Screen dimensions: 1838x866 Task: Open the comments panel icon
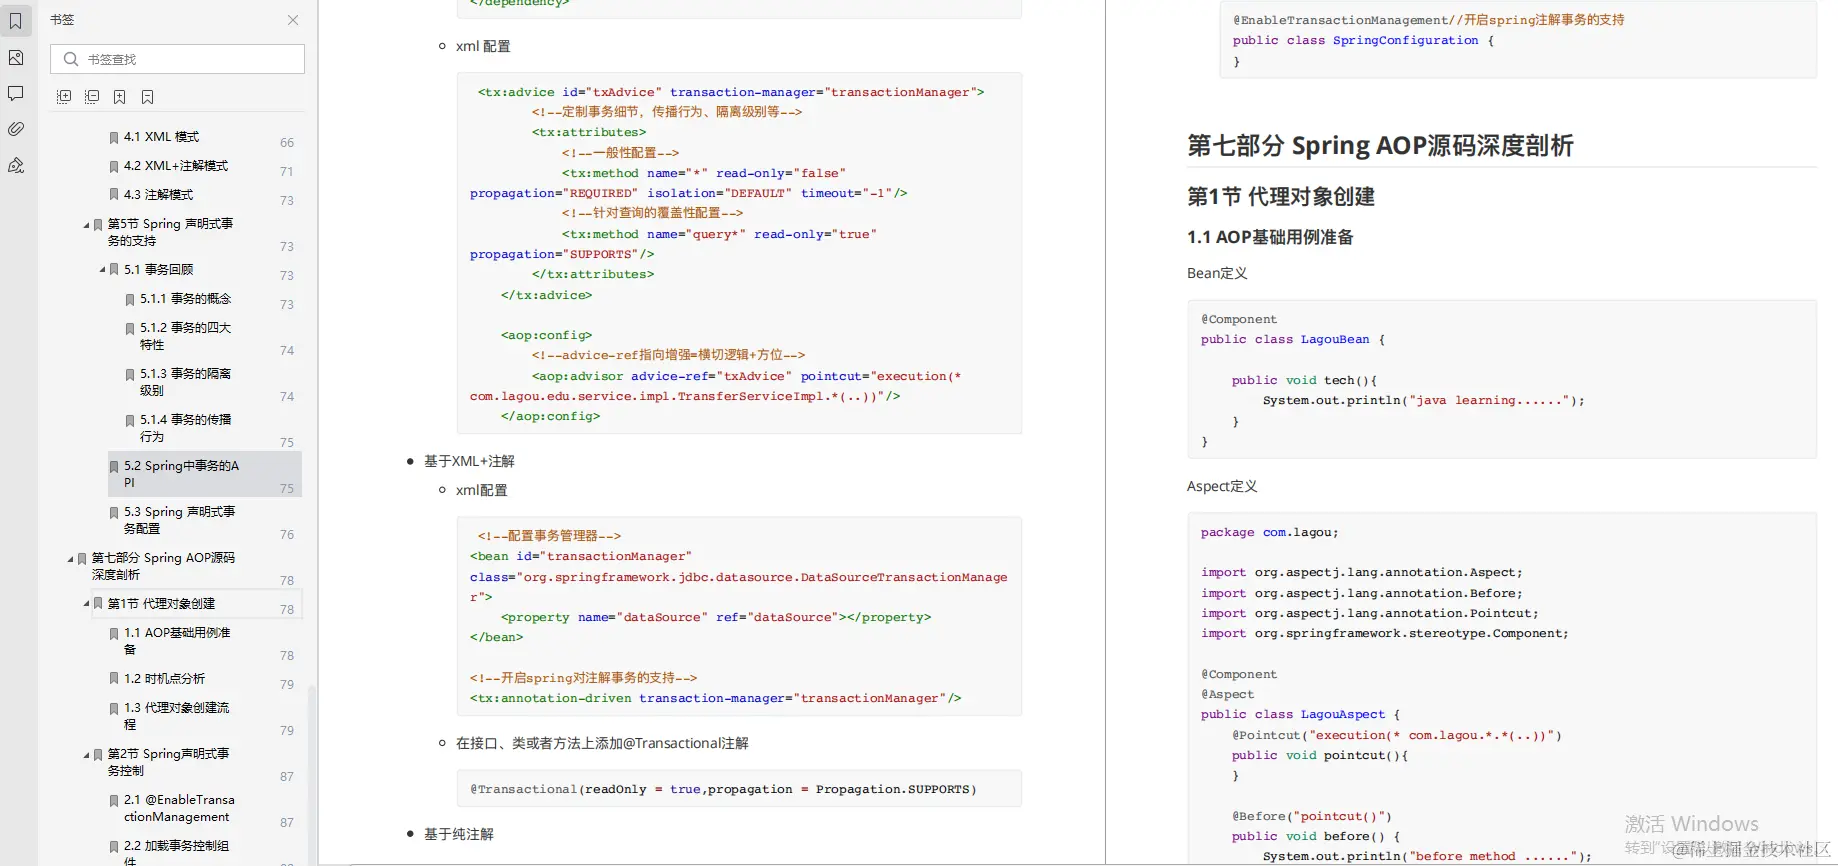pyautogui.click(x=16, y=94)
